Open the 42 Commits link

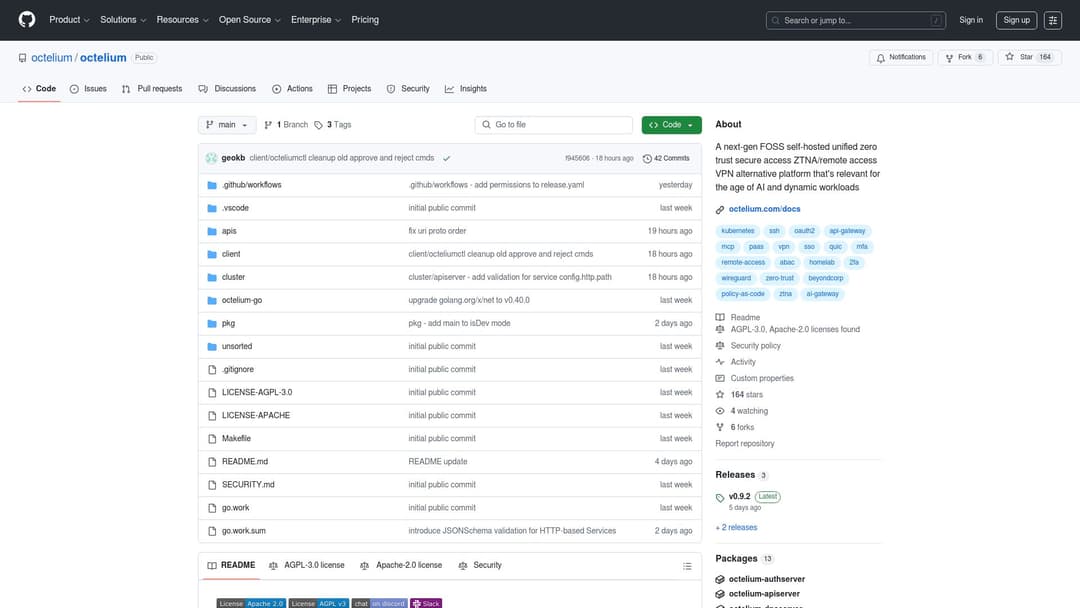[666, 158]
